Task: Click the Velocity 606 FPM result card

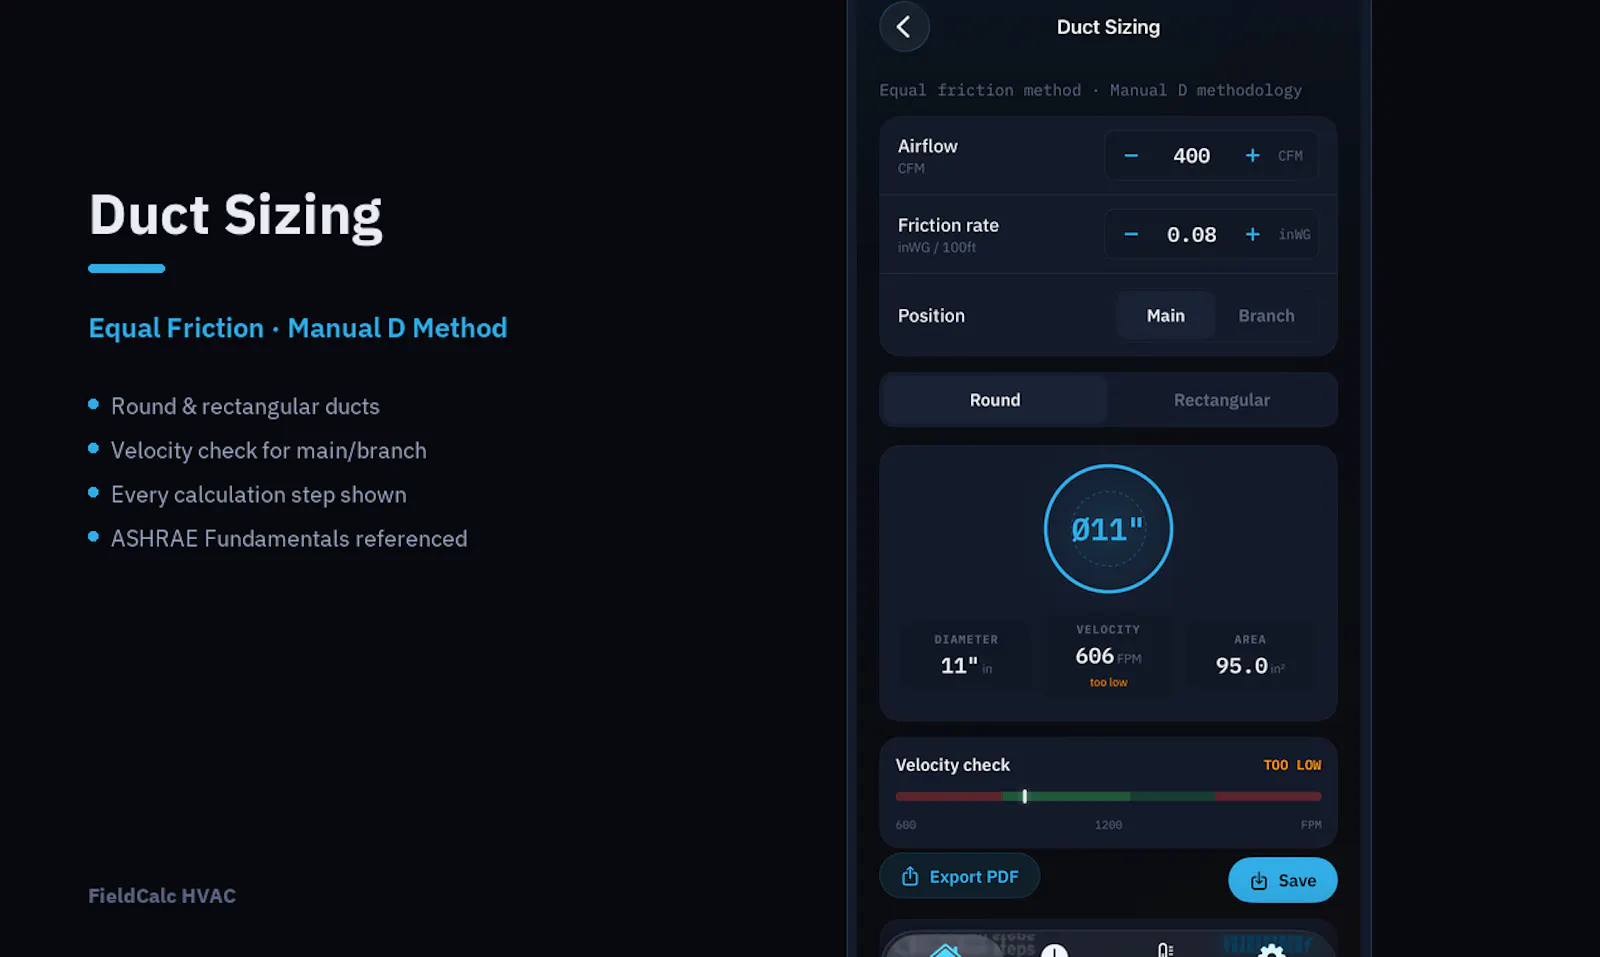Action: click(x=1108, y=656)
